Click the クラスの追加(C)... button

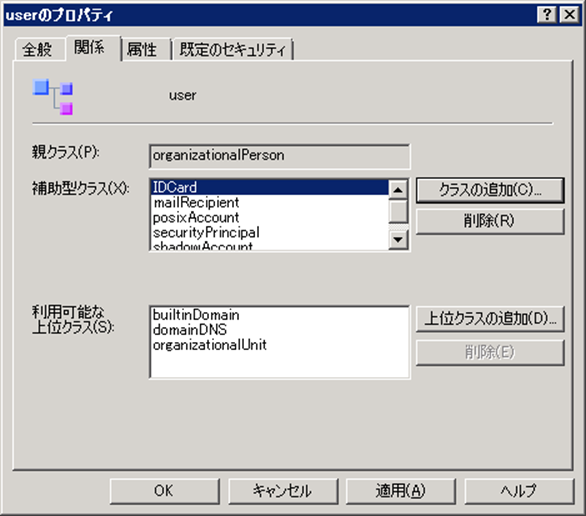pos(490,190)
